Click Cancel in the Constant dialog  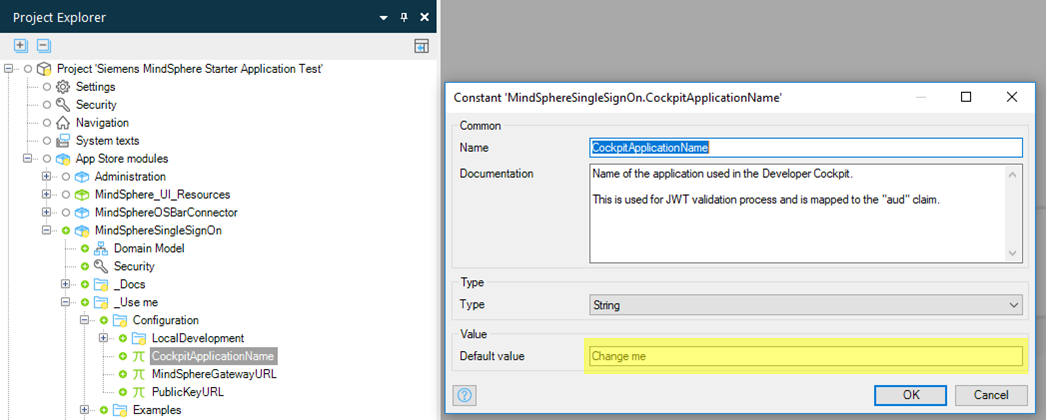tap(991, 395)
